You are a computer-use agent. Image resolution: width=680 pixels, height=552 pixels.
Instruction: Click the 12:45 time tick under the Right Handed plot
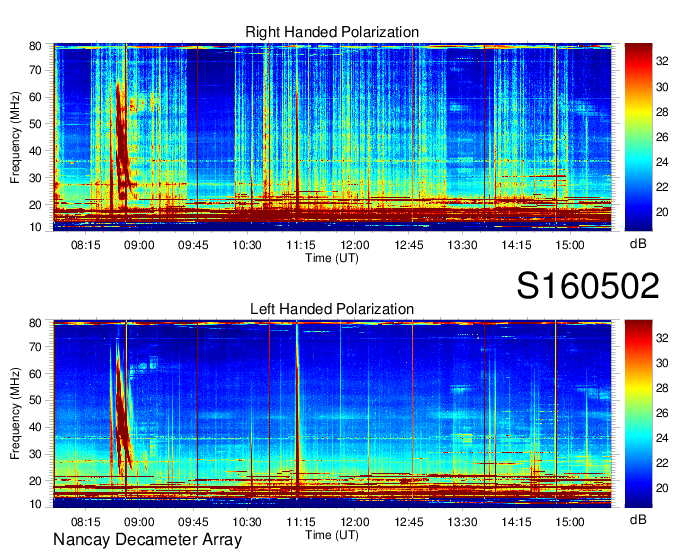409,245
